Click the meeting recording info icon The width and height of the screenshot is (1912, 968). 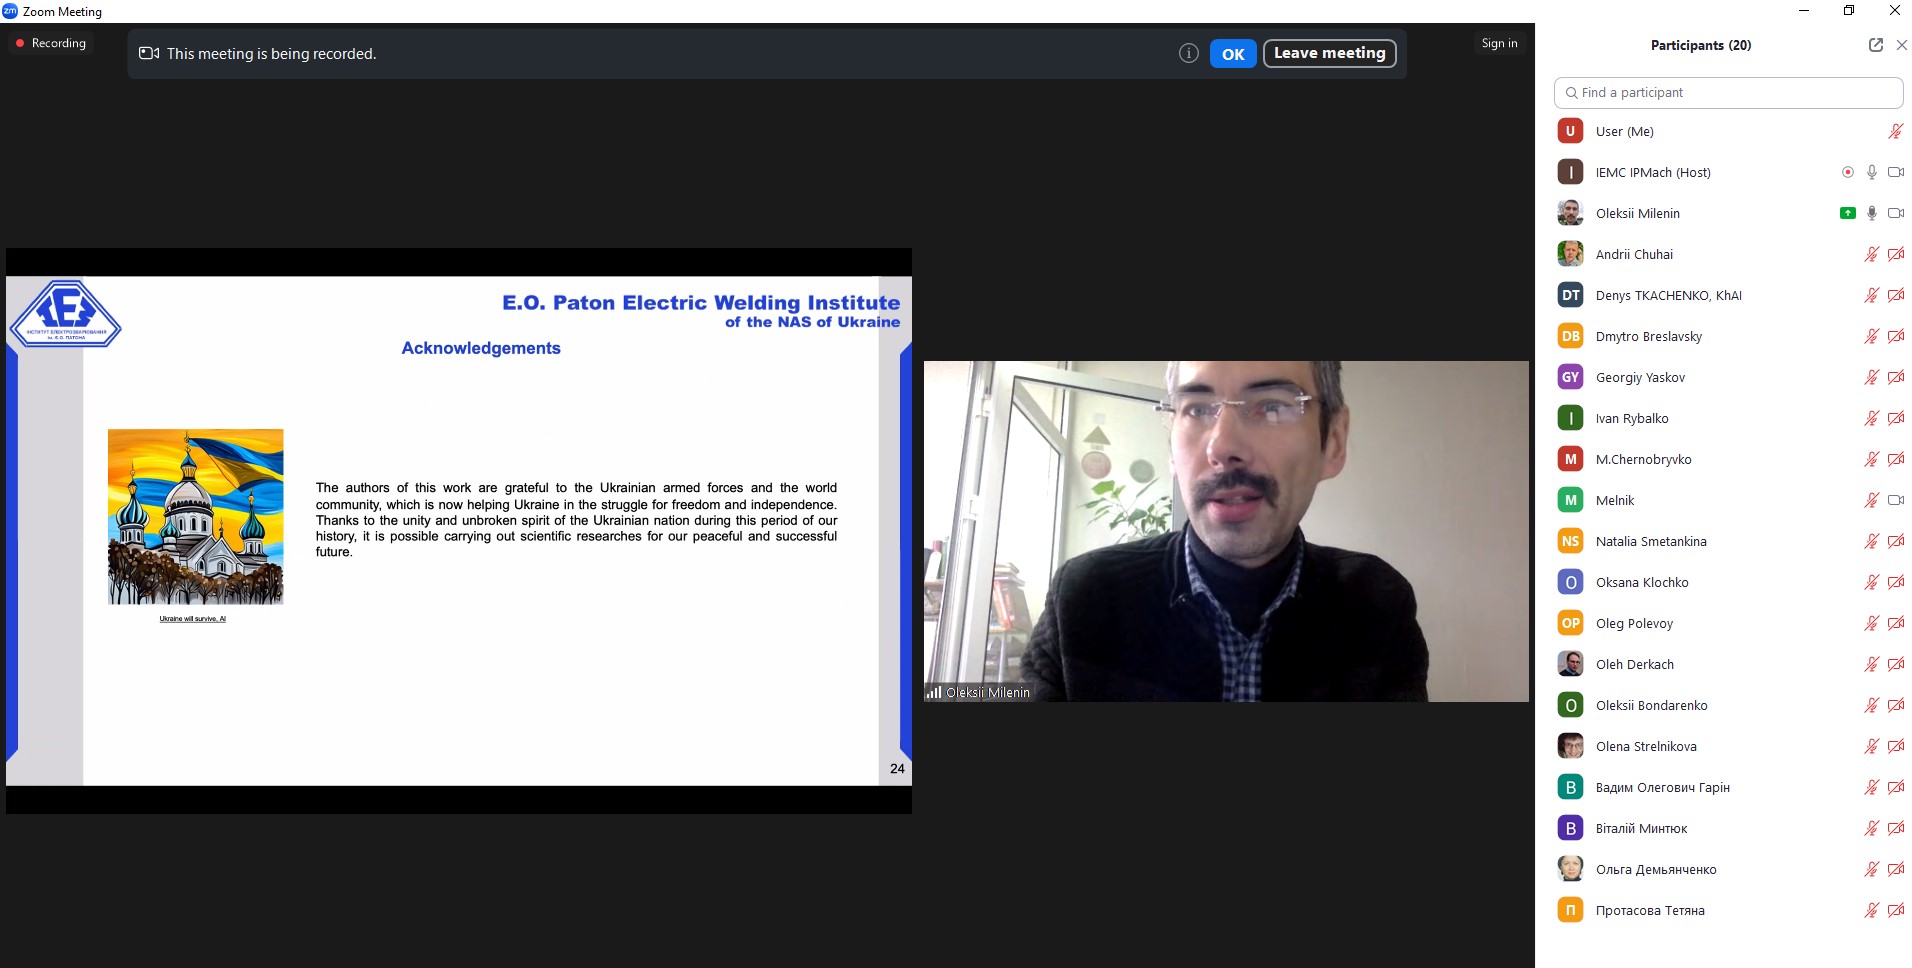(x=1188, y=54)
